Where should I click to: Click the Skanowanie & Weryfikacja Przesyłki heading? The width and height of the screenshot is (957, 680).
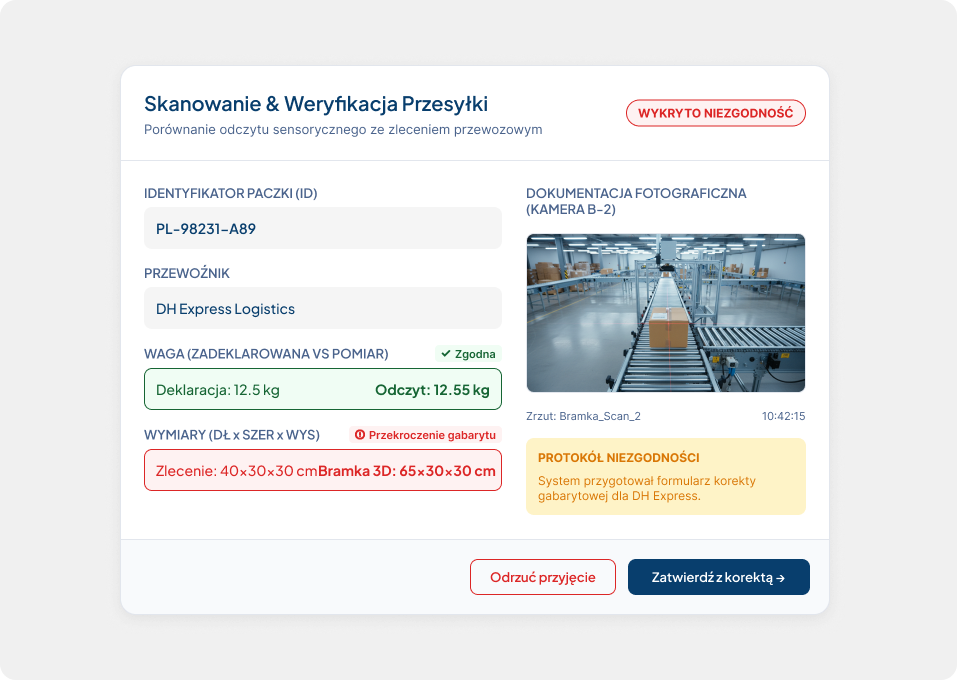click(x=316, y=104)
